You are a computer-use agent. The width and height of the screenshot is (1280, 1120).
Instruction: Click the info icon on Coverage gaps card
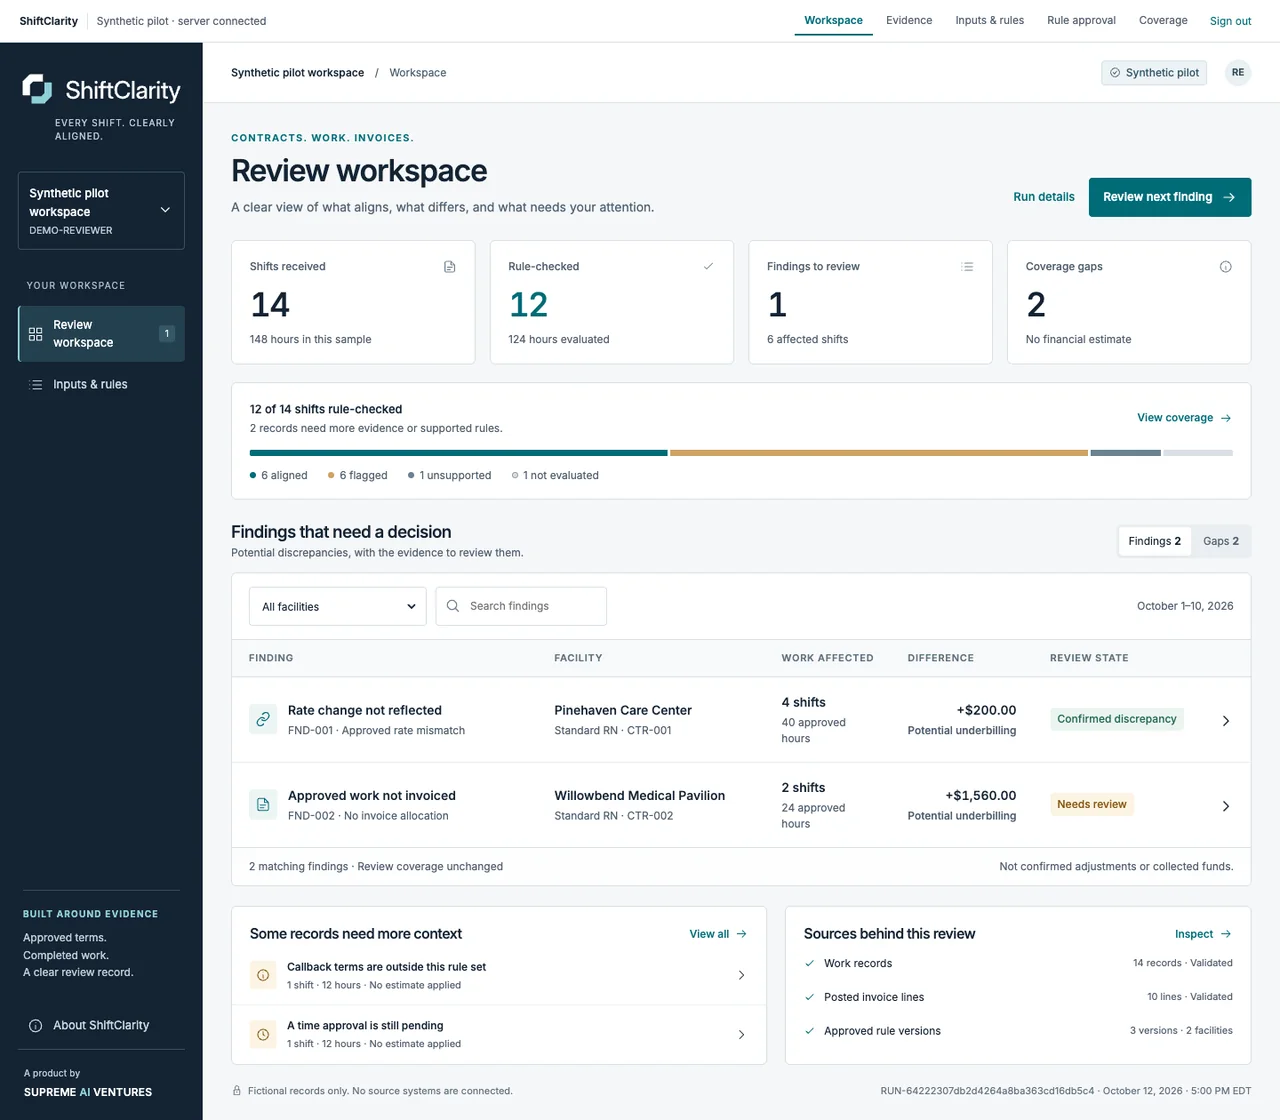tap(1226, 267)
